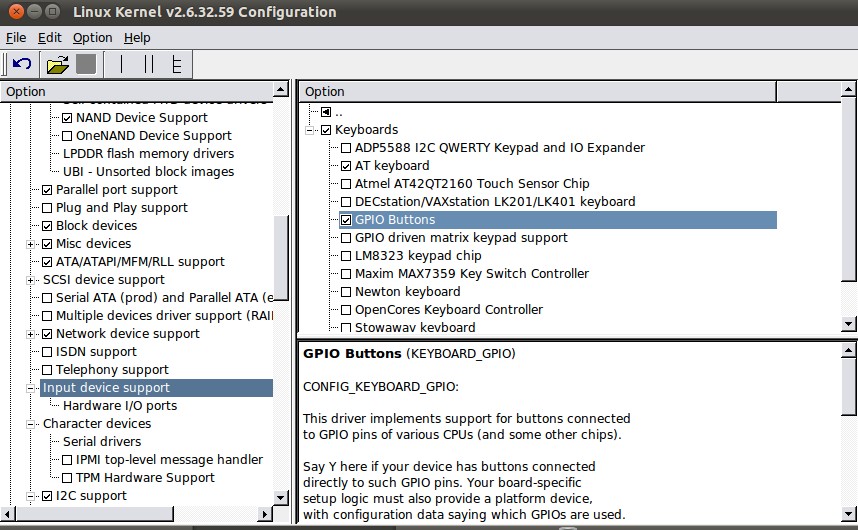Click the go-up '..' back arrow icon
858x530 pixels.
[x=326, y=112]
